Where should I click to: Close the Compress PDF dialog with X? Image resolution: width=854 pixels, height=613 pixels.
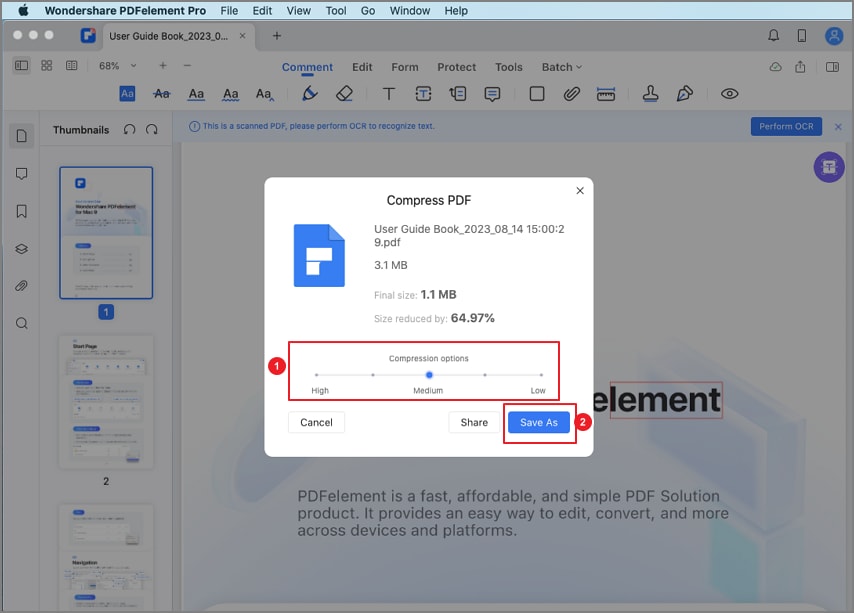580,191
